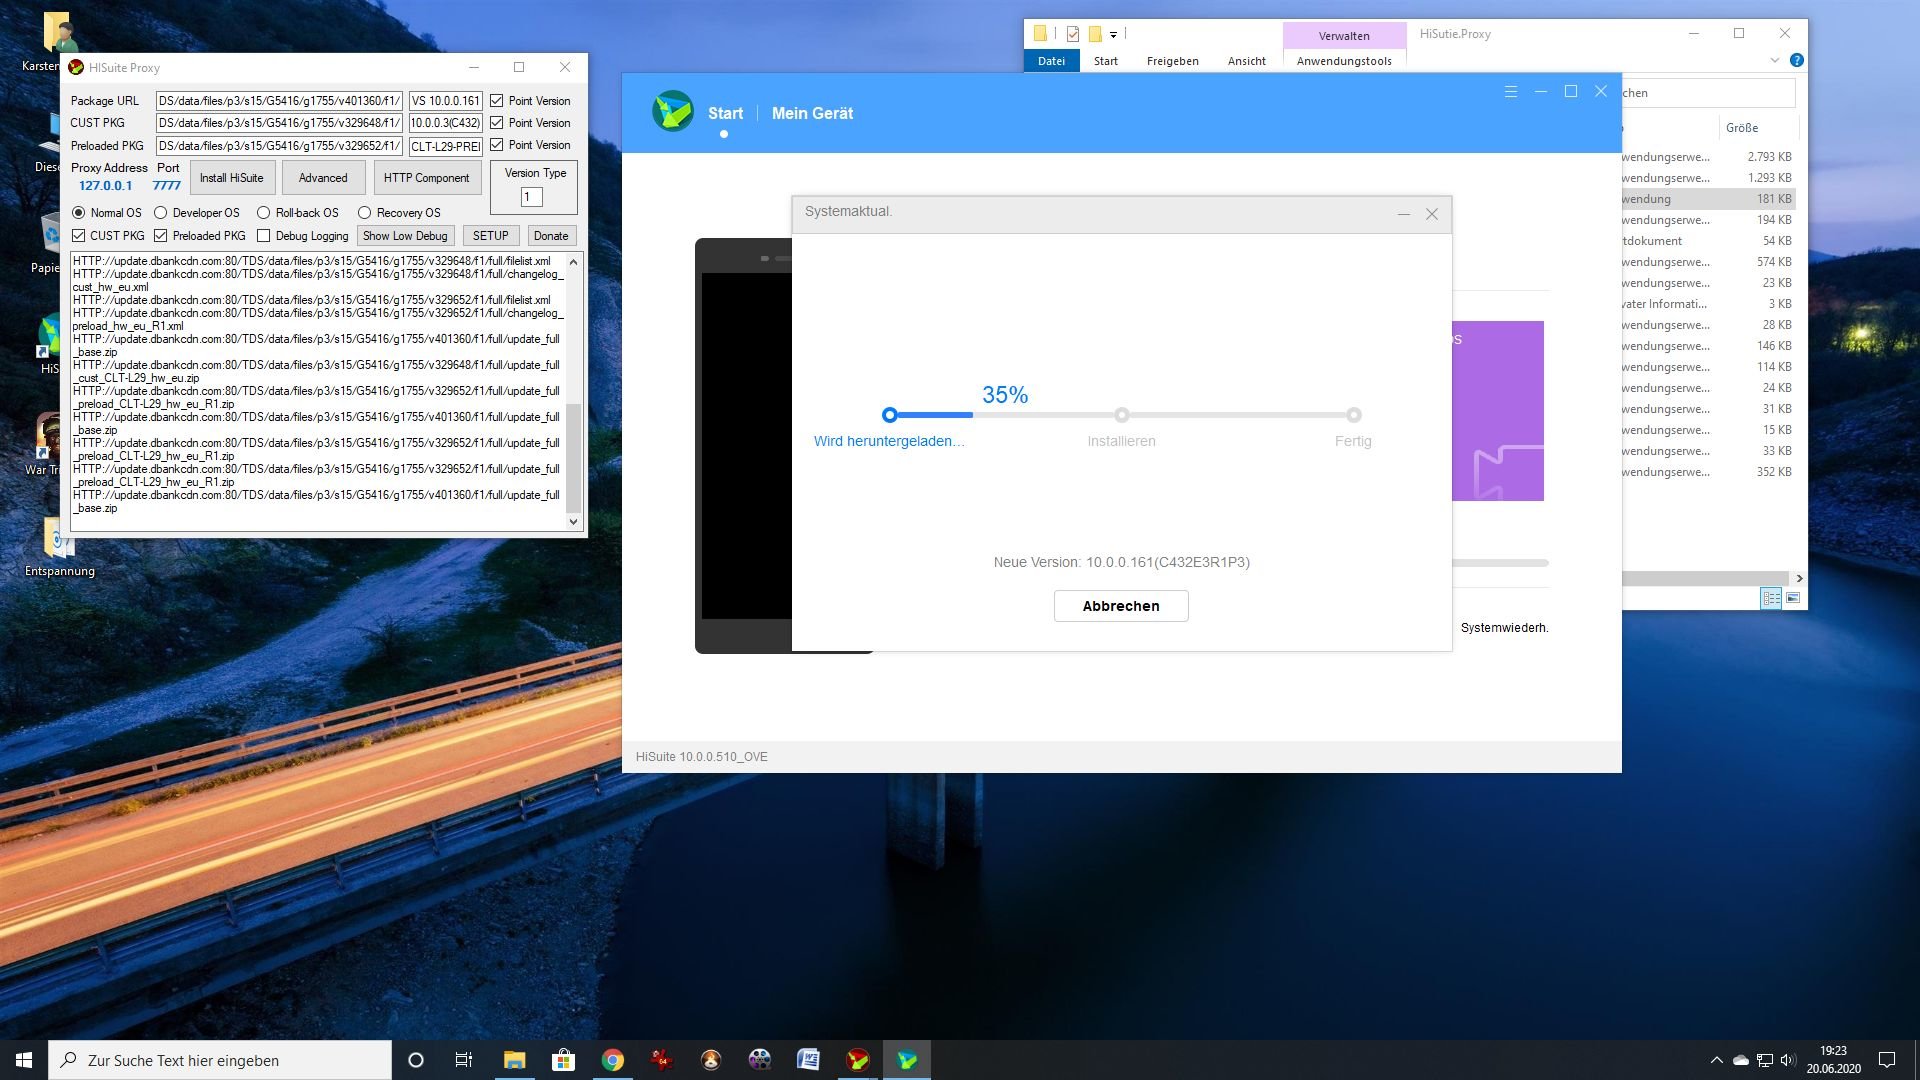Select Recovery OS radio button
This screenshot has width=1920, height=1080.
click(x=365, y=213)
